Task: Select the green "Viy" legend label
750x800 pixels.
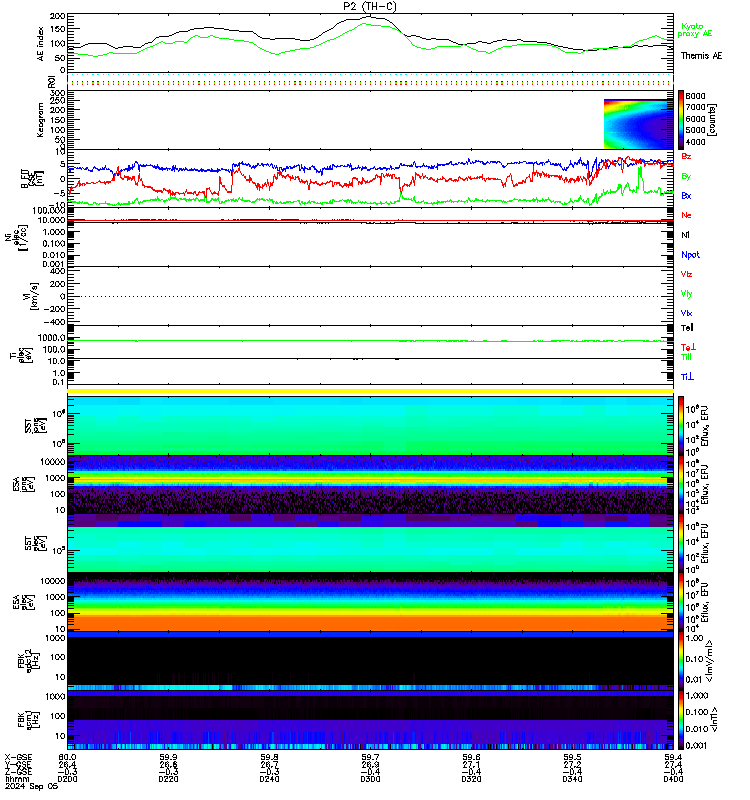Action: click(686, 294)
